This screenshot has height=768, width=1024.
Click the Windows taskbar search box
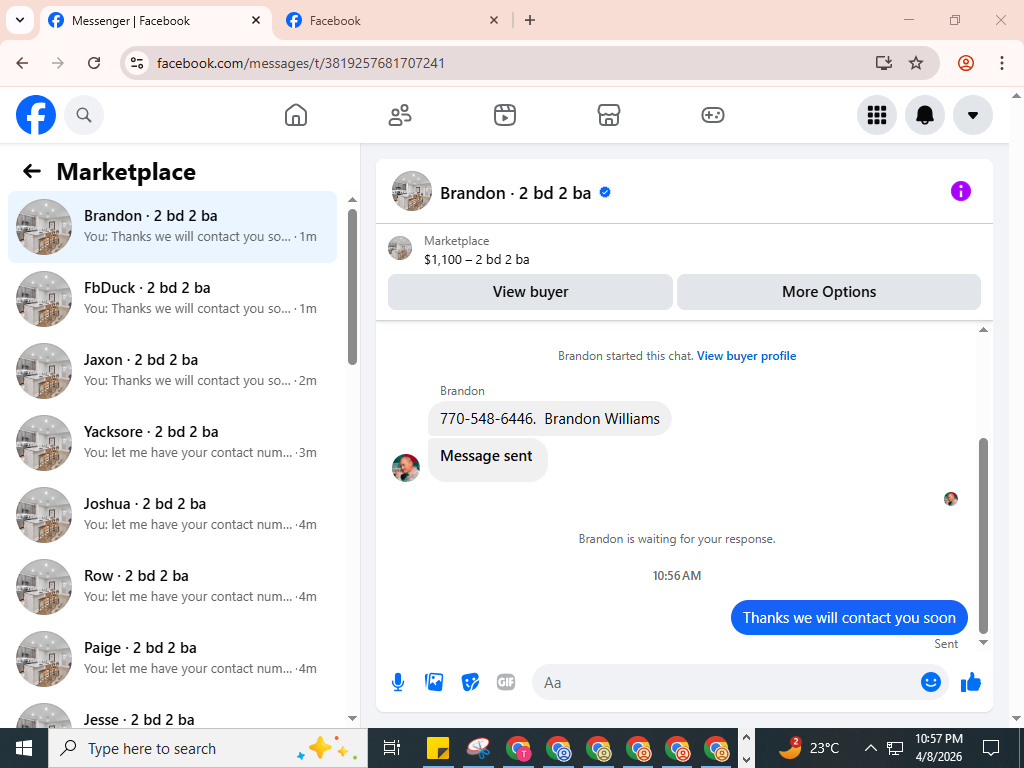(x=208, y=748)
